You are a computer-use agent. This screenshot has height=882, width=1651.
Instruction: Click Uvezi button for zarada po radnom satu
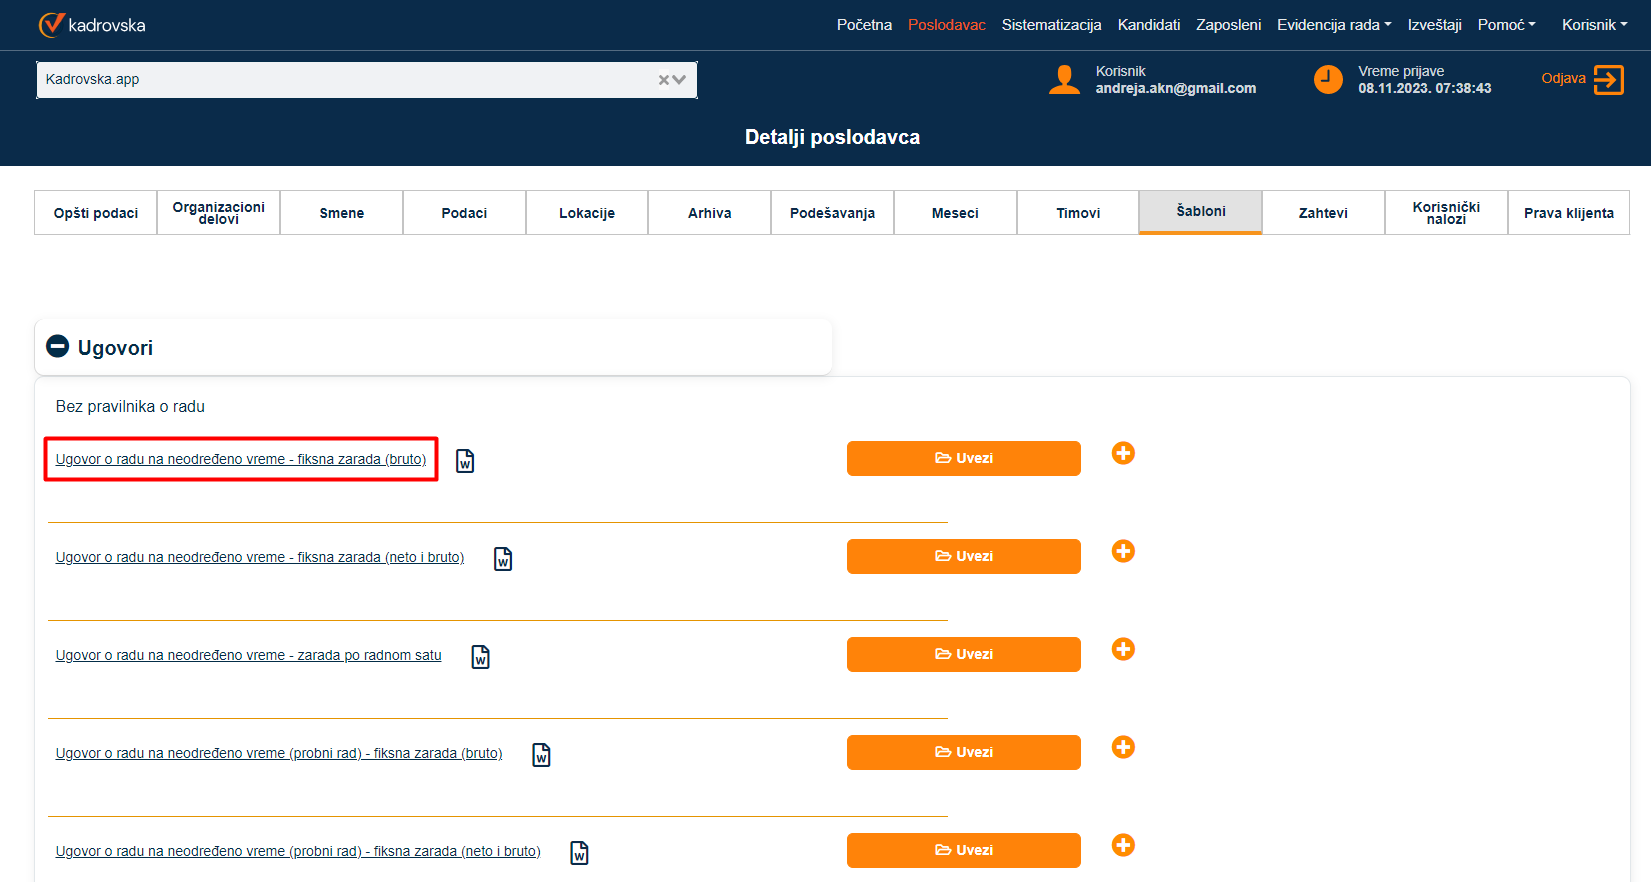(x=963, y=654)
